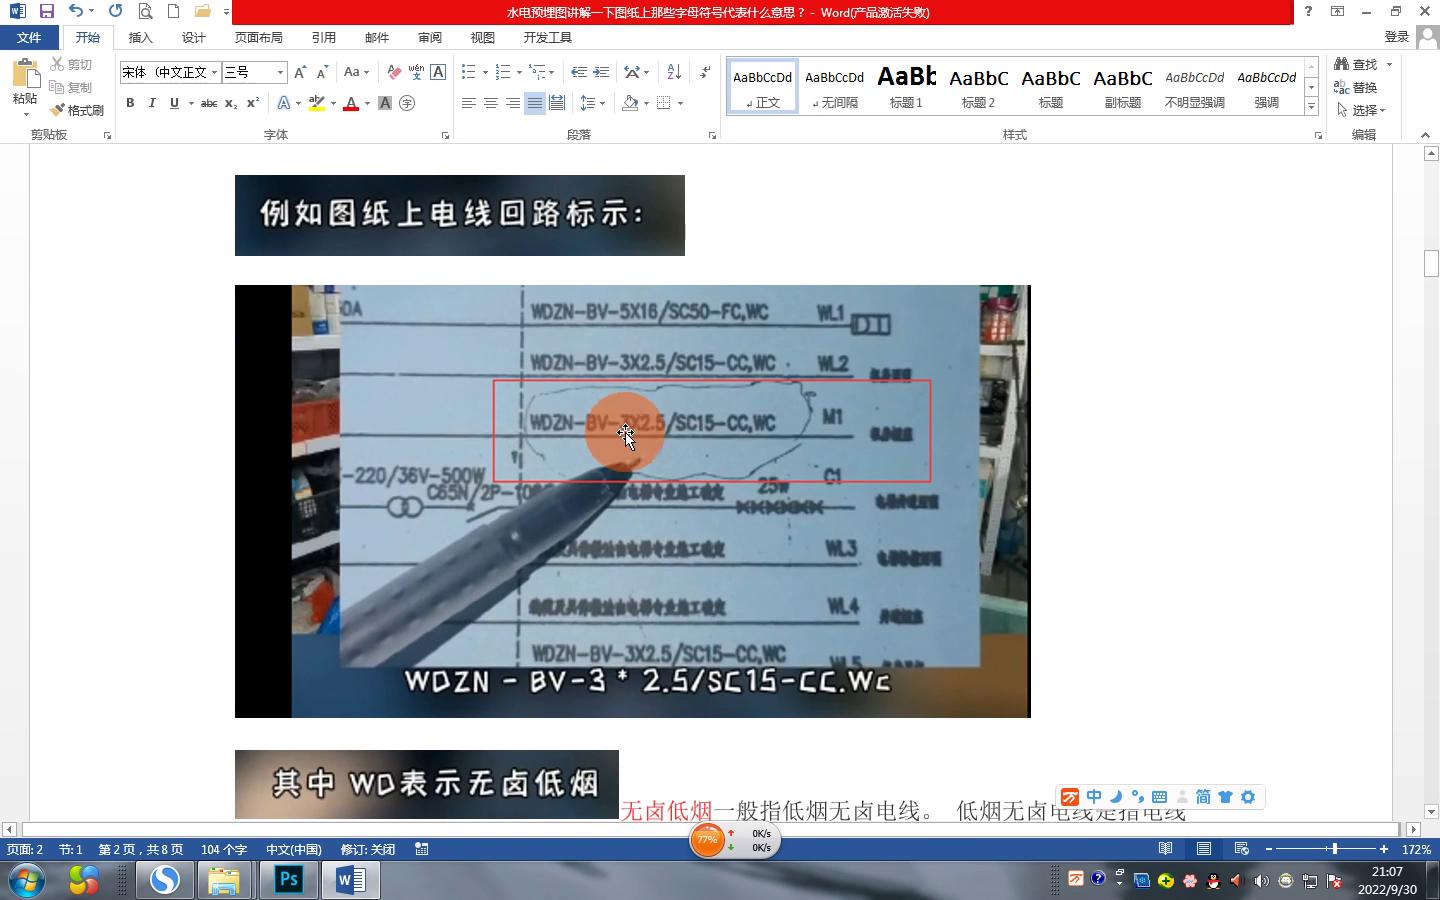Expand the font size dropdown
This screenshot has width=1440, height=900.
(x=280, y=72)
